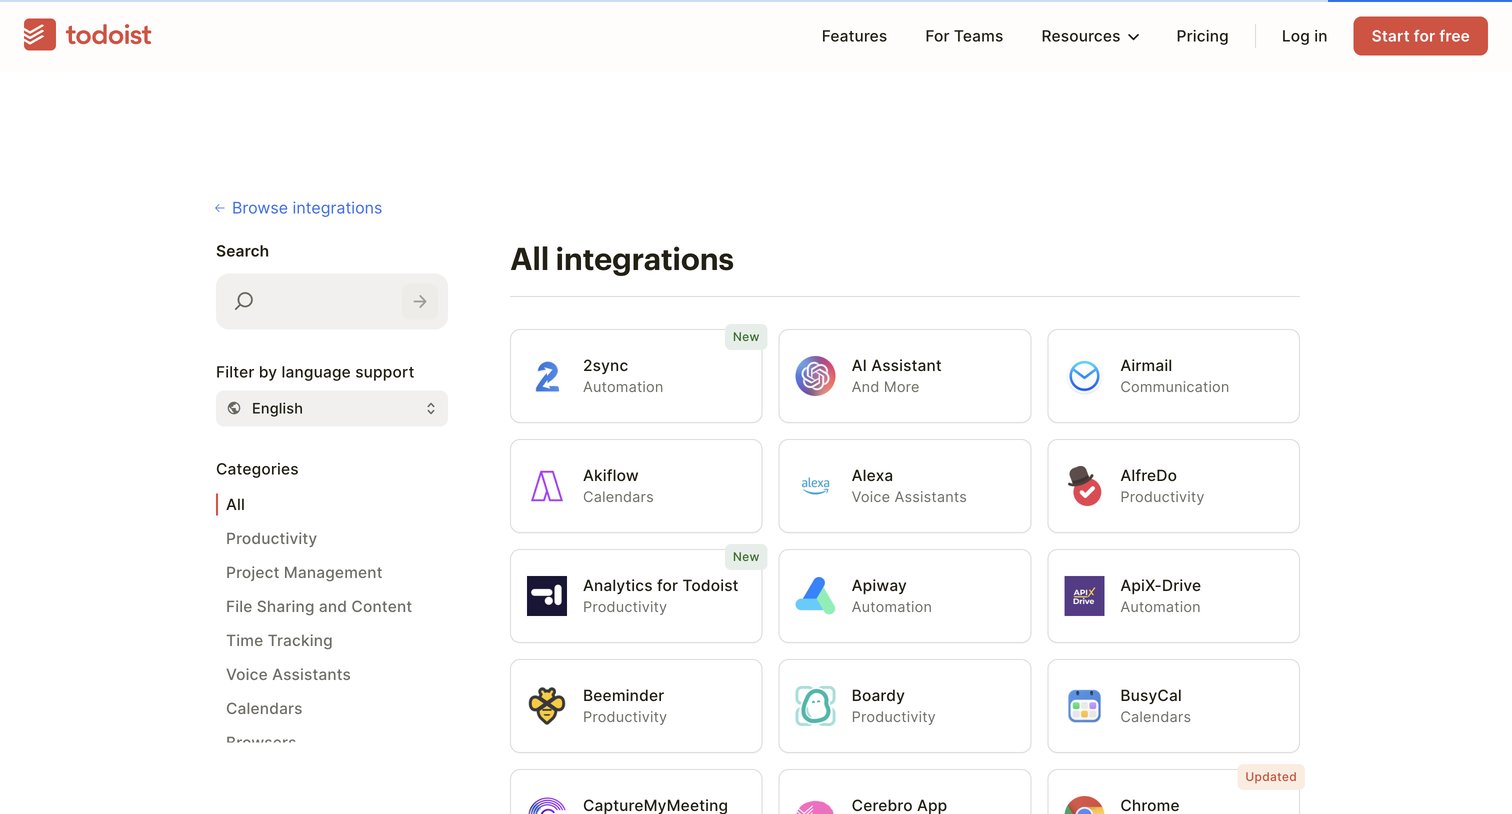Open the Apiway integration title
1512x814 pixels.
pyautogui.click(x=879, y=586)
